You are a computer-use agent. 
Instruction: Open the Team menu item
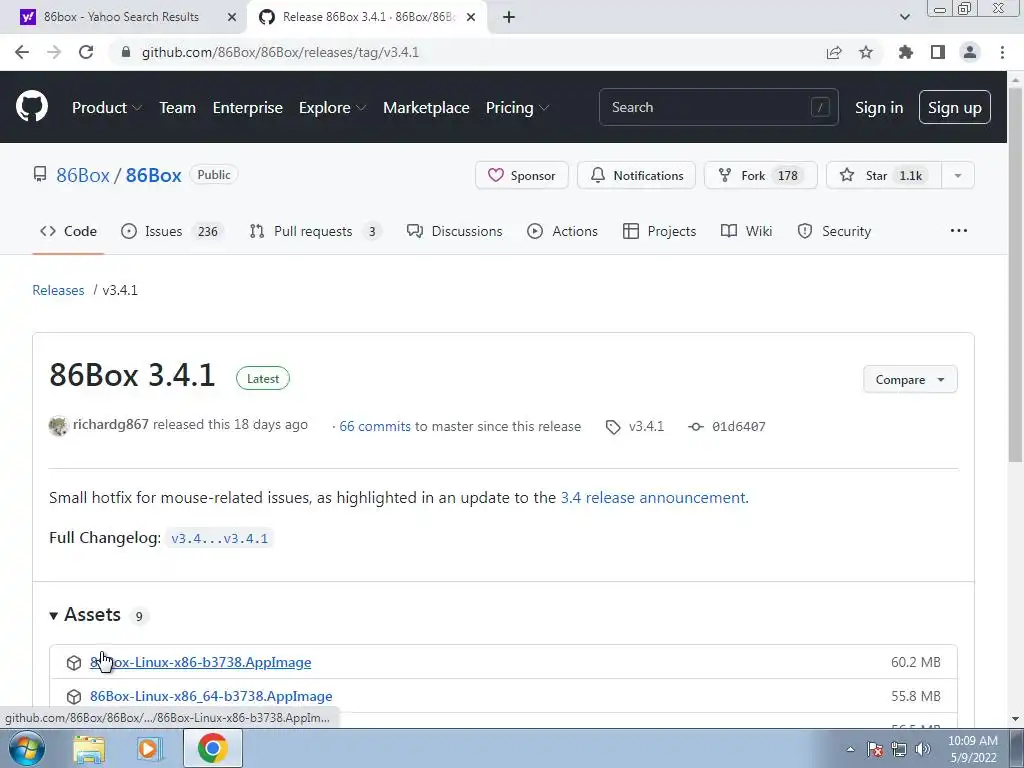(x=178, y=107)
